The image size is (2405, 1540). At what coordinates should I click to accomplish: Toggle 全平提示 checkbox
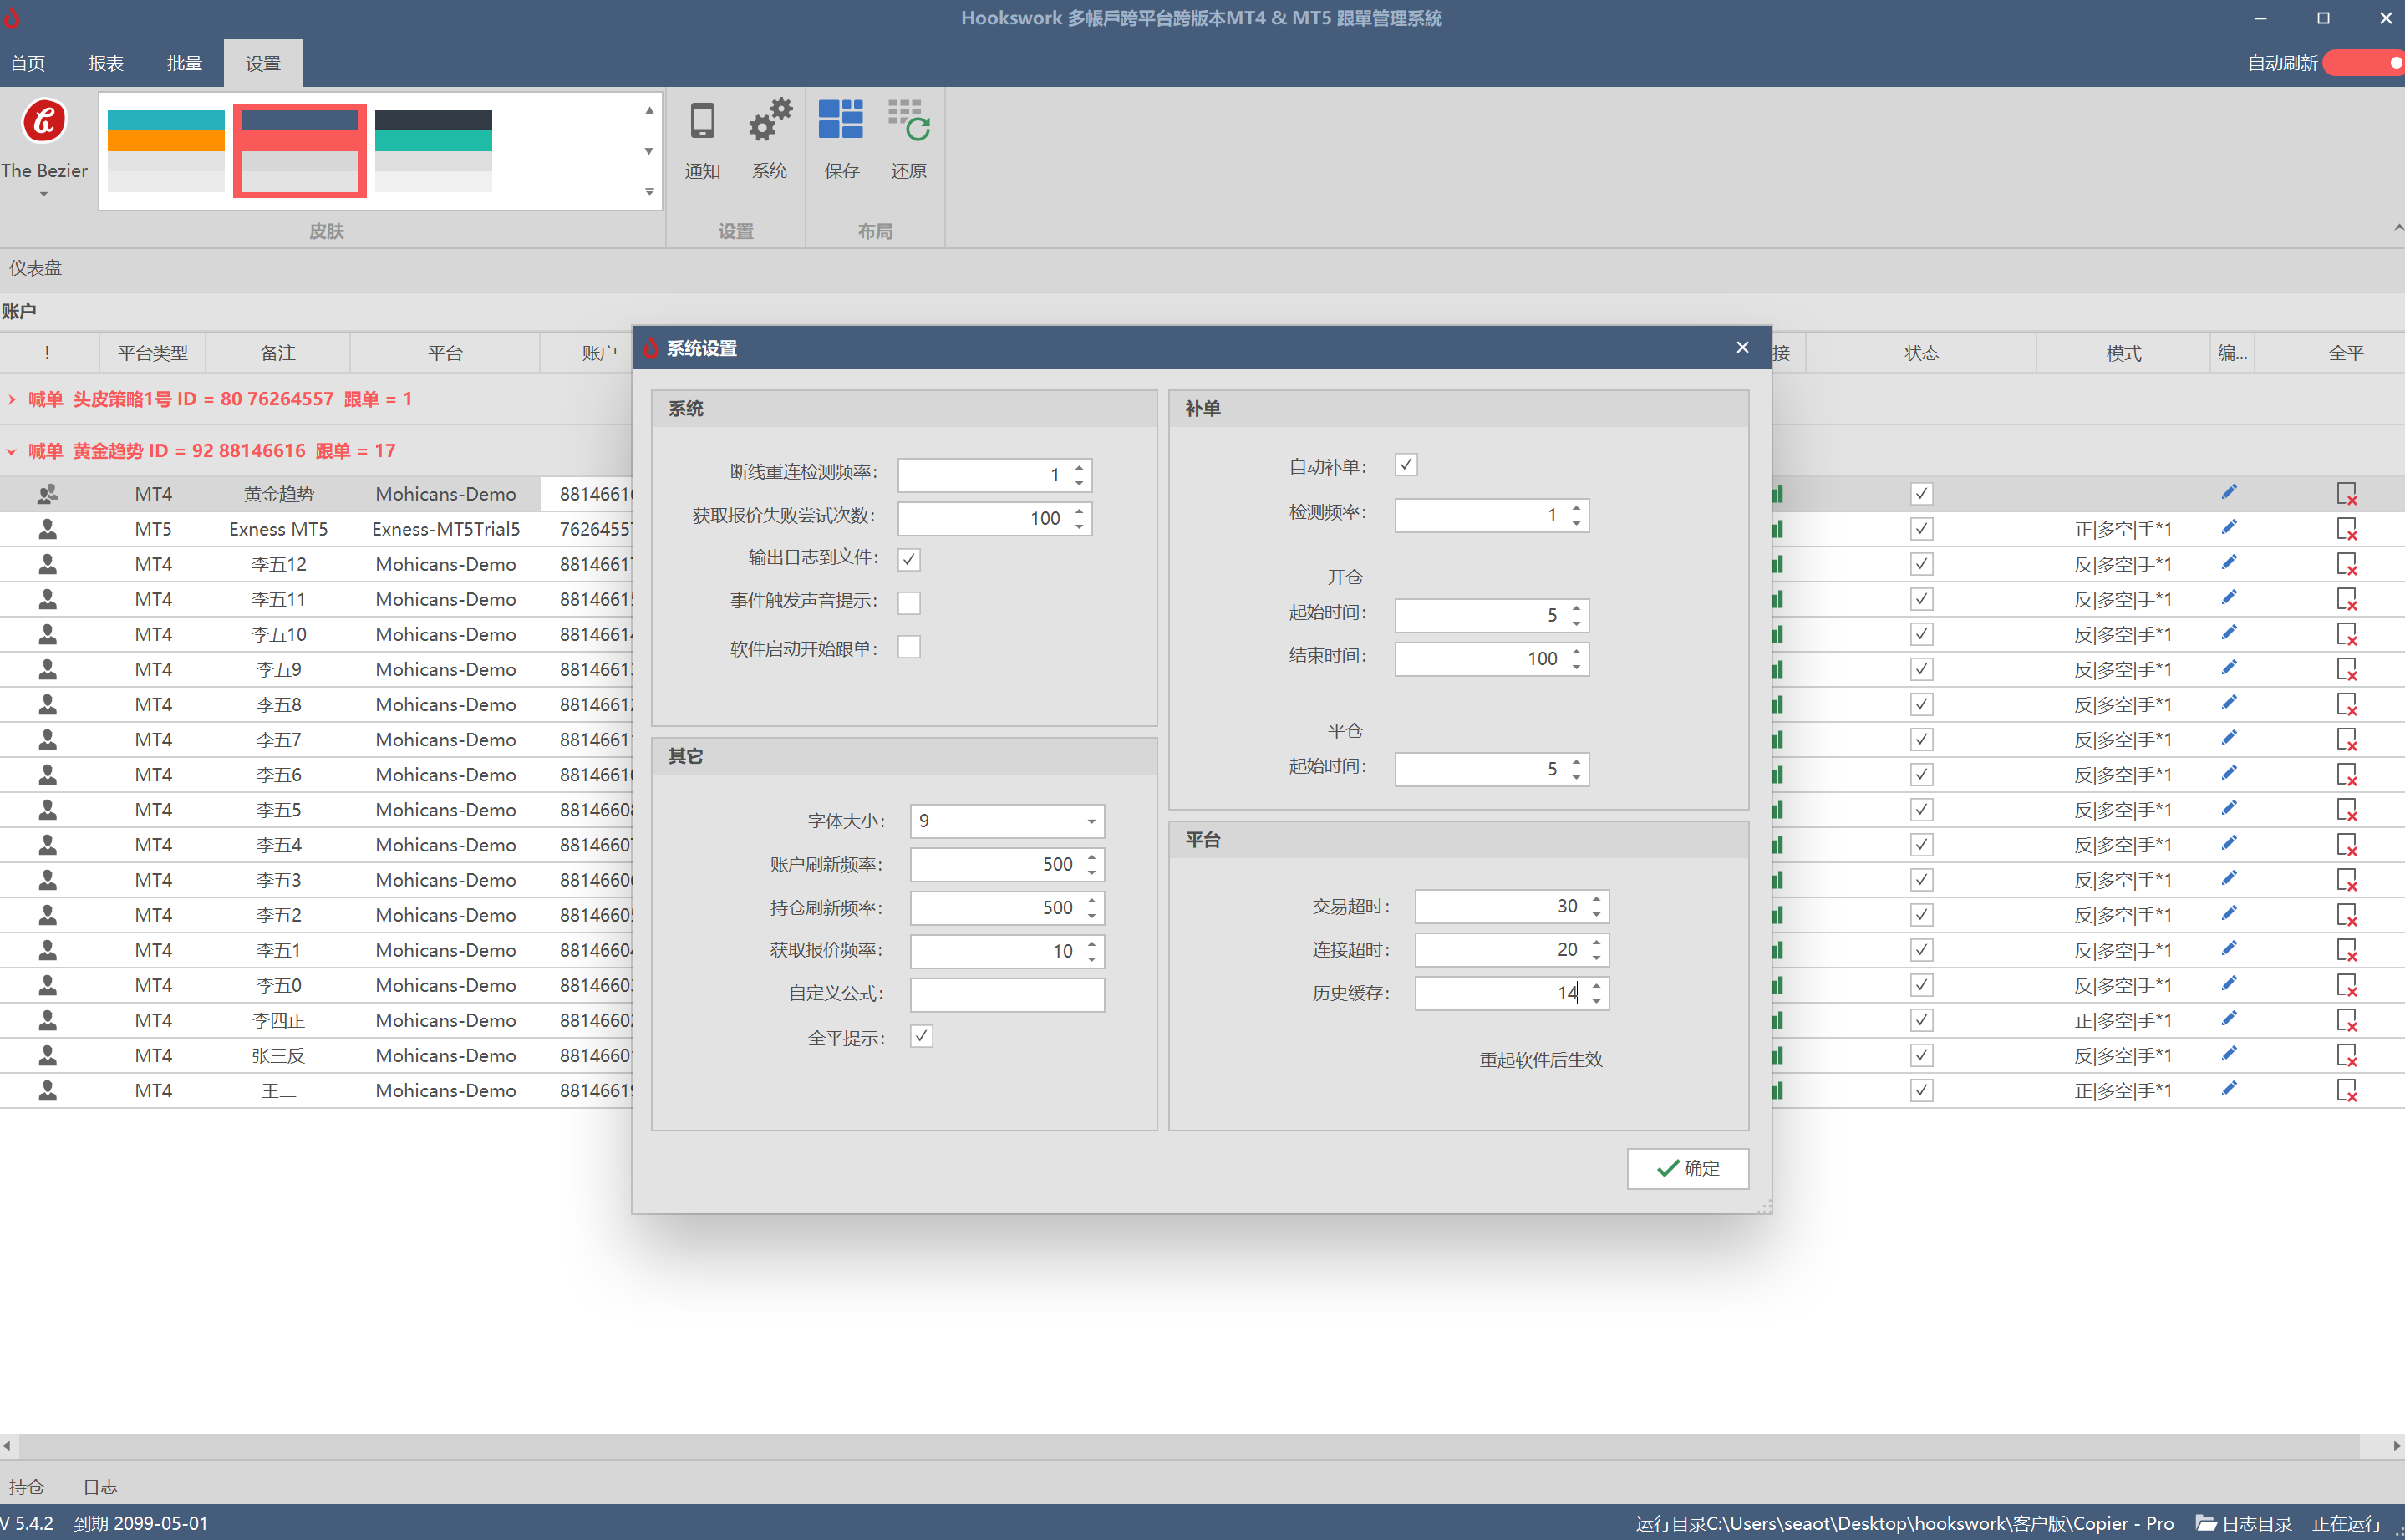click(x=922, y=1036)
